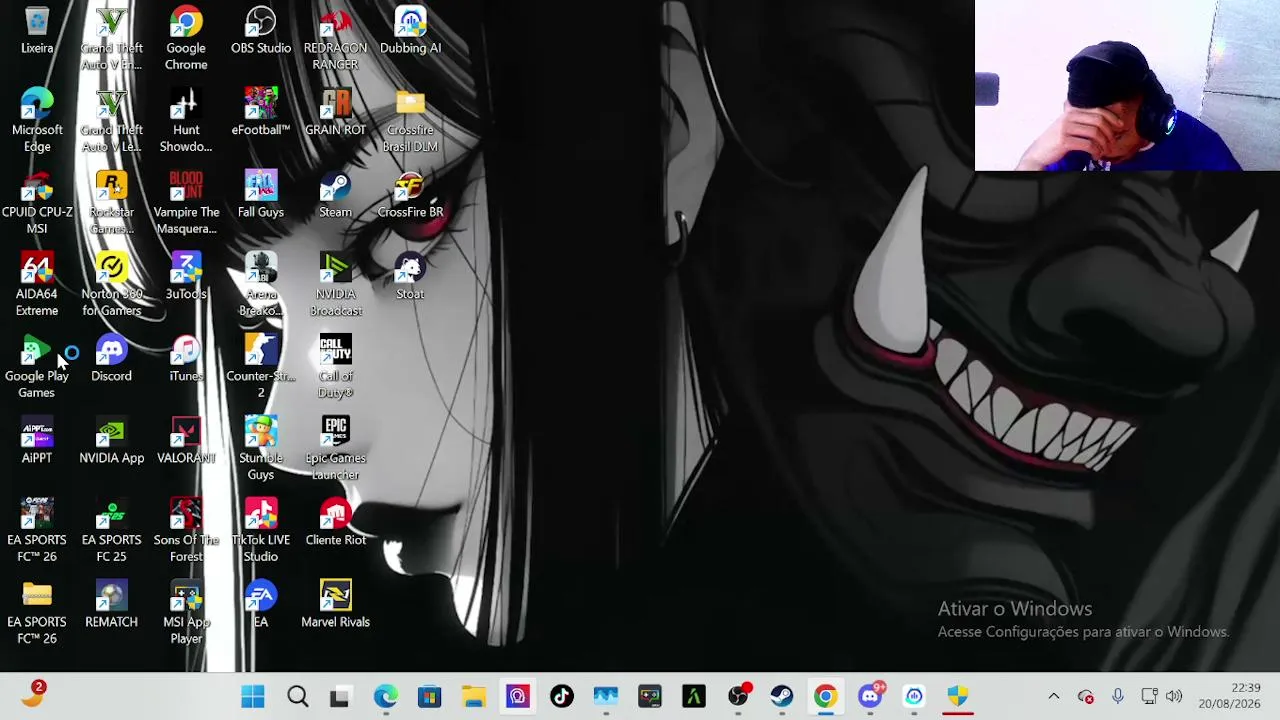
Task: Open the Windows Start menu
Action: point(253,697)
